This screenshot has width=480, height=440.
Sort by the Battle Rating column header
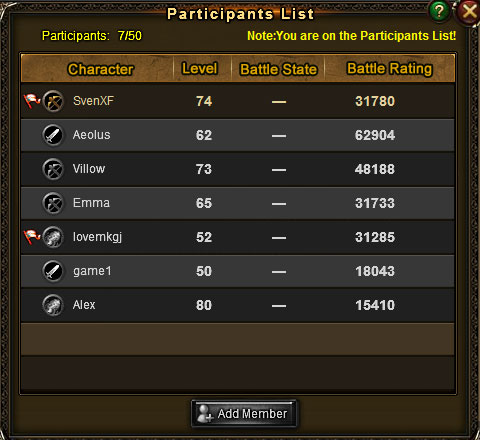390,69
